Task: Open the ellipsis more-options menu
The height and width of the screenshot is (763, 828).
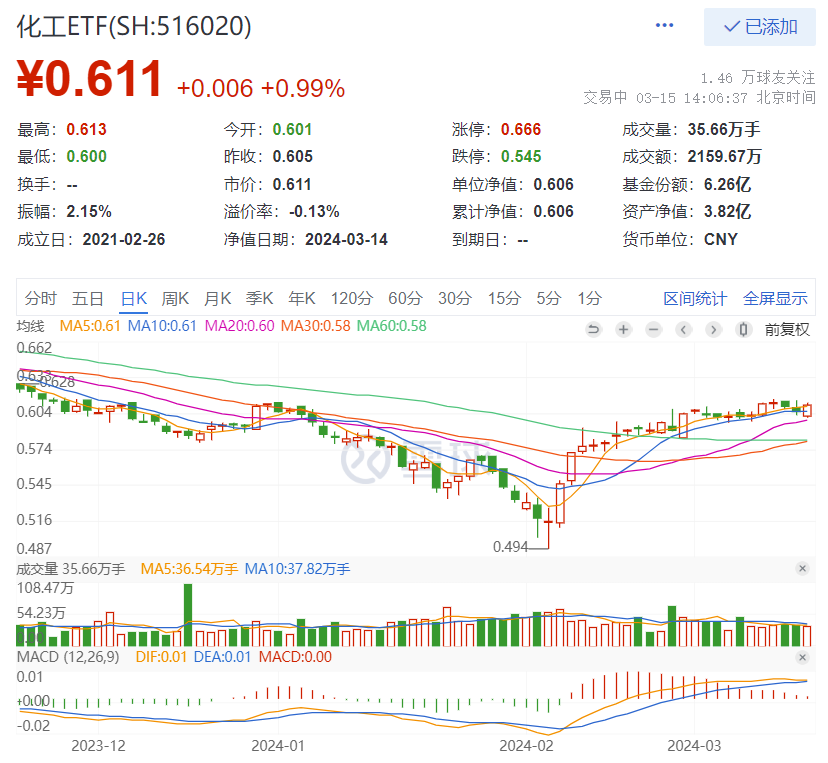Action: [664, 25]
